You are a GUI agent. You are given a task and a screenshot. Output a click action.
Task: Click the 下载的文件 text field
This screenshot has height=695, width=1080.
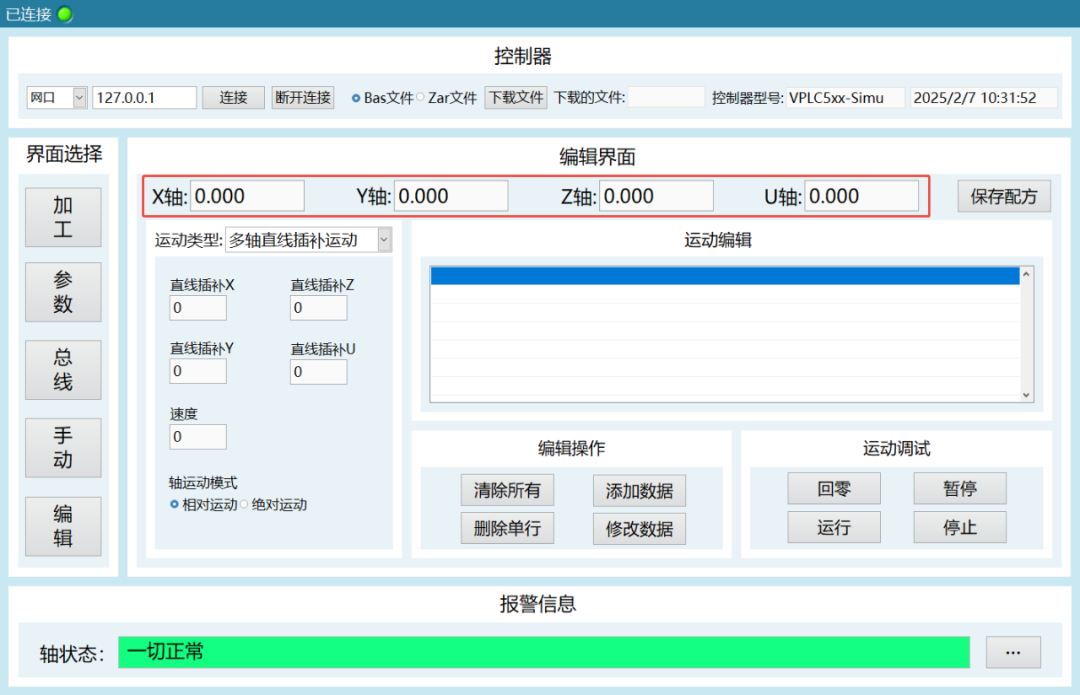tap(667, 98)
